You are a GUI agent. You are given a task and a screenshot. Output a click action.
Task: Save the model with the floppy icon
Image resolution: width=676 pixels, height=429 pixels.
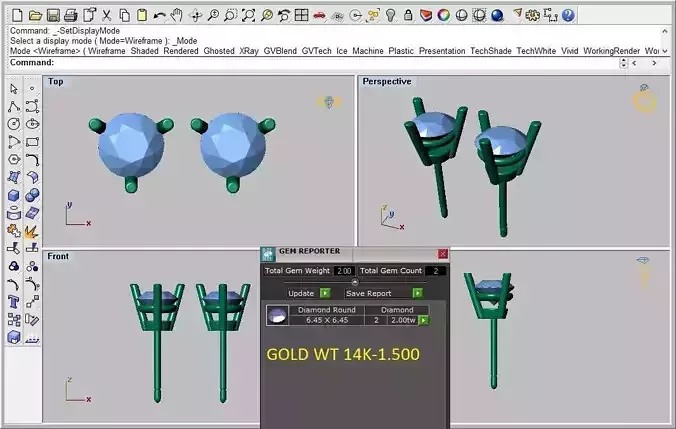pyautogui.click(x=53, y=16)
